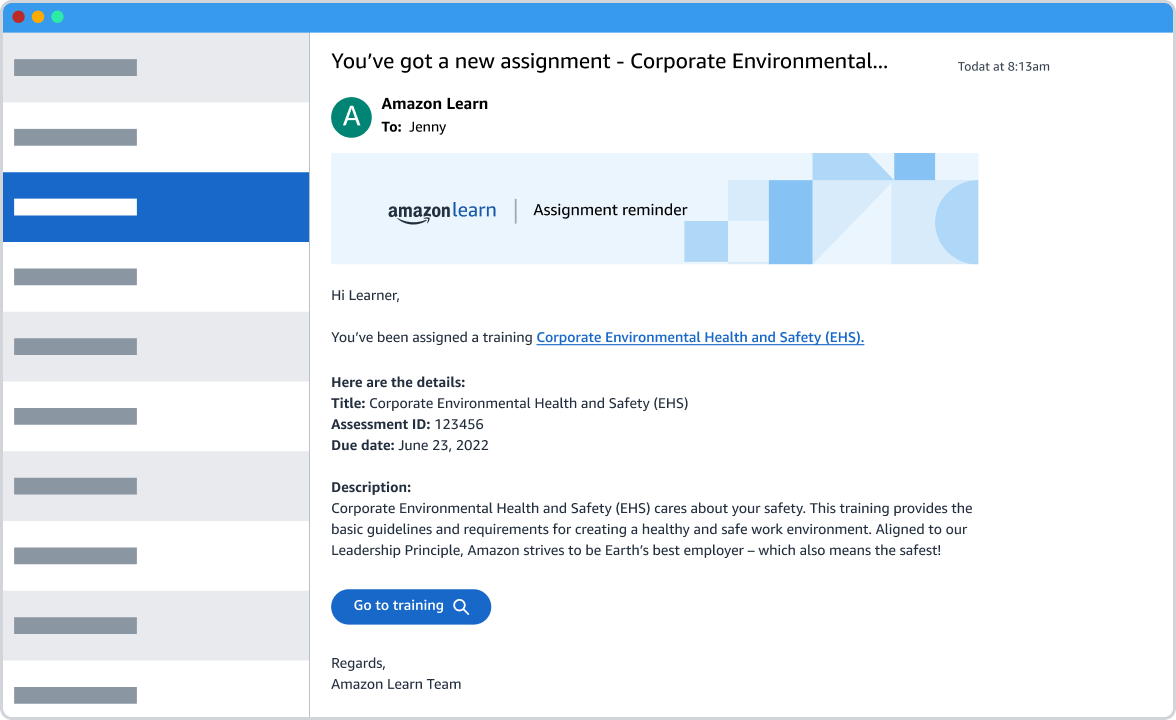Image resolution: width=1176 pixels, height=720 pixels.
Task: Click the yellow minimize window dot
Action: 38,17
